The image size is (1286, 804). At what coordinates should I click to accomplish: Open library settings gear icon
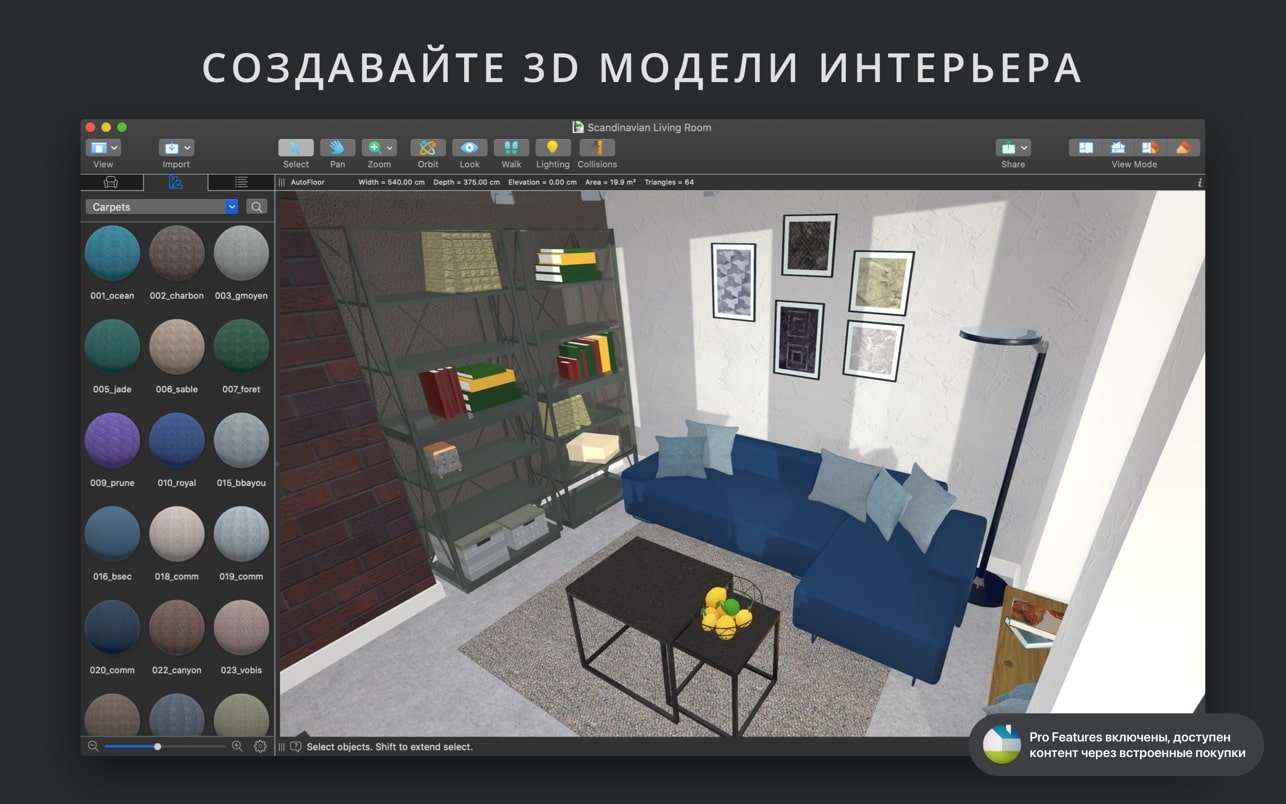pos(260,746)
